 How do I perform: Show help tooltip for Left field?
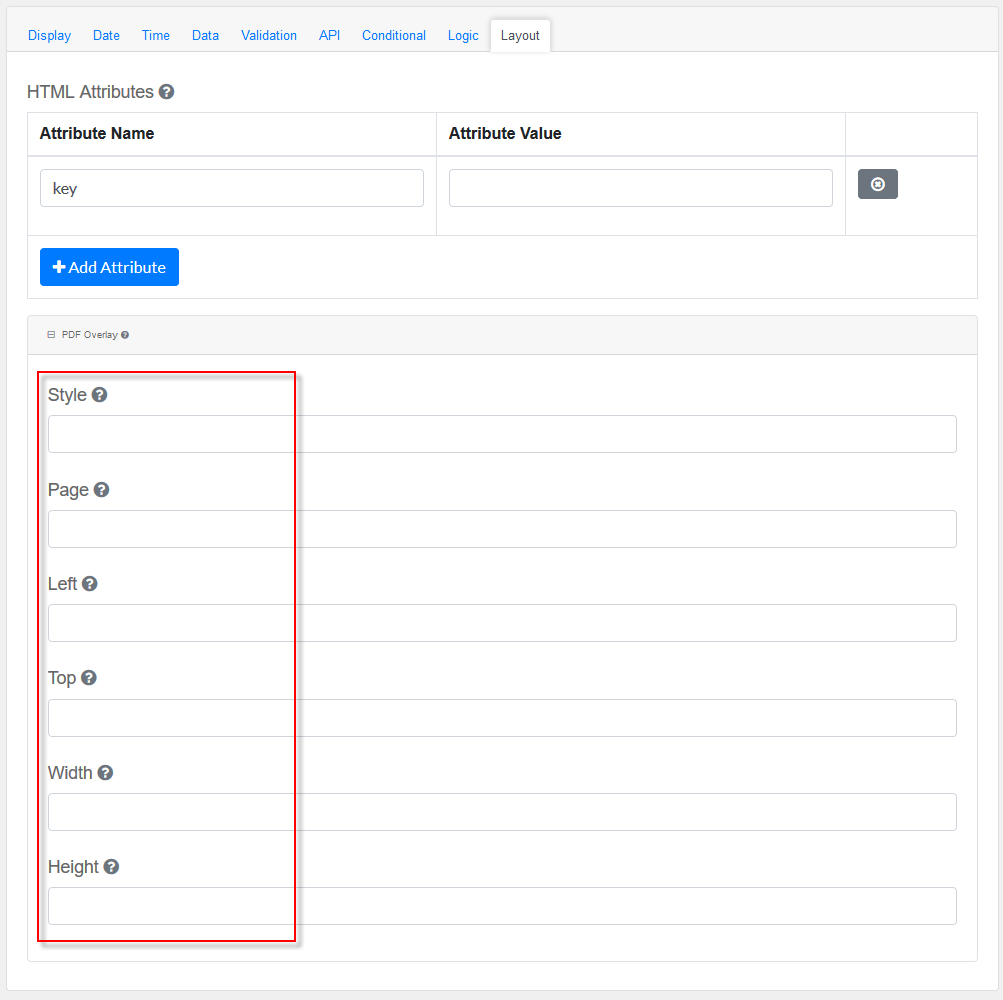pos(90,584)
